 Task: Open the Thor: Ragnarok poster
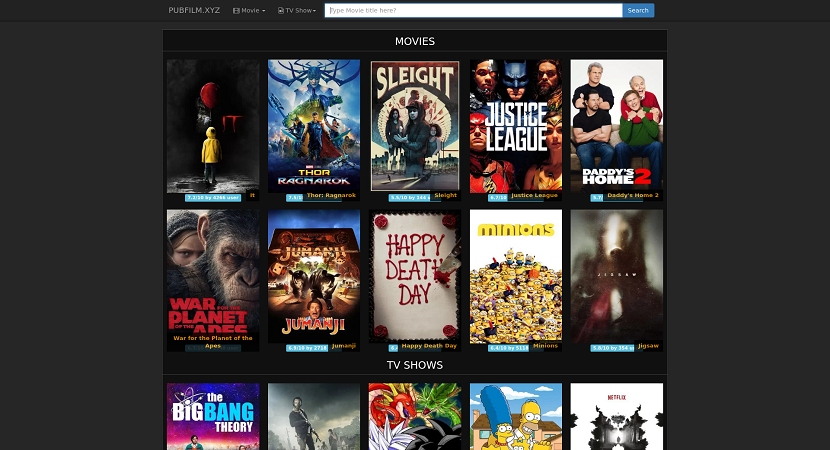(x=314, y=126)
